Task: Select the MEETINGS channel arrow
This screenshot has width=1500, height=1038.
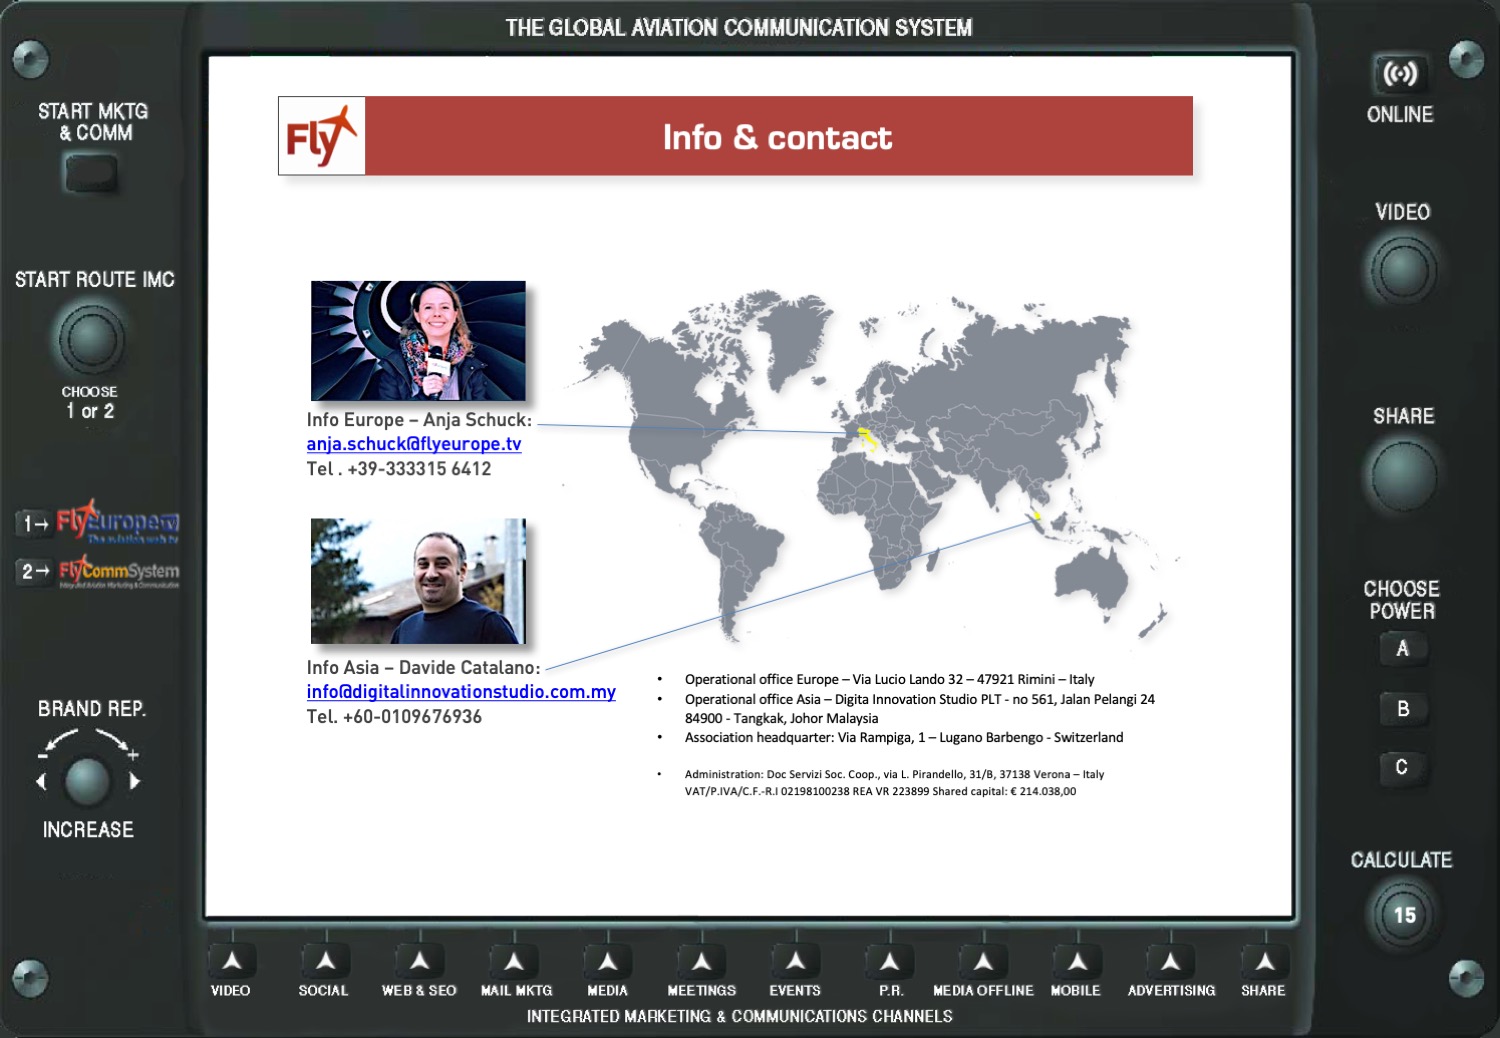Action: (x=702, y=961)
